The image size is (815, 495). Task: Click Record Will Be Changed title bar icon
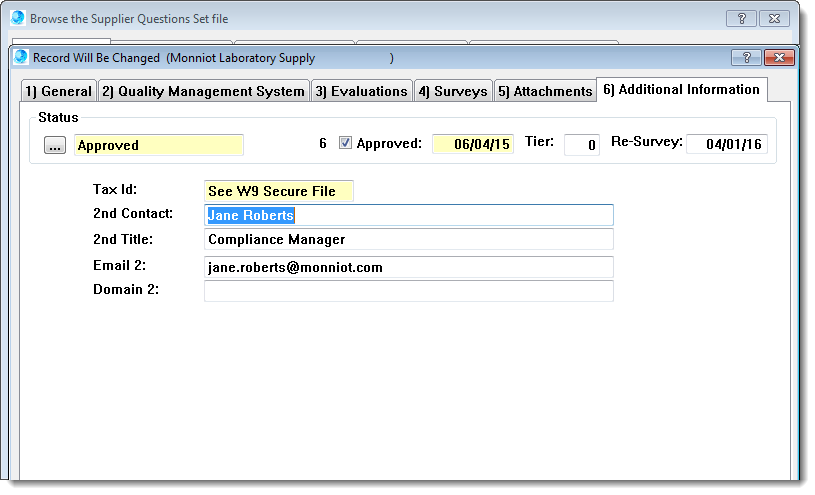21,57
